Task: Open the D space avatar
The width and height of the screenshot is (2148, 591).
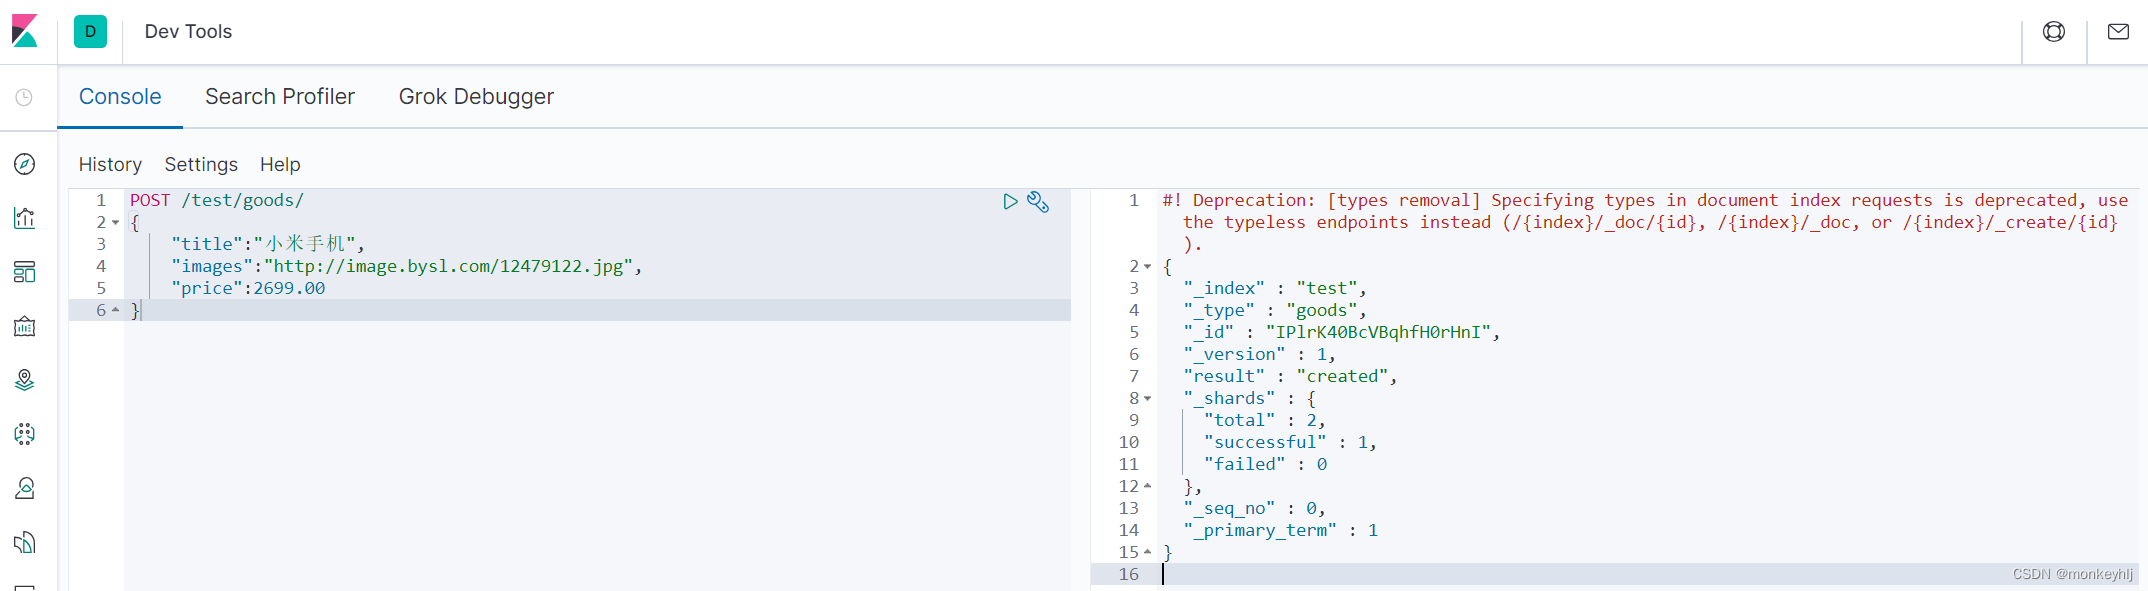Action: pyautogui.click(x=90, y=31)
